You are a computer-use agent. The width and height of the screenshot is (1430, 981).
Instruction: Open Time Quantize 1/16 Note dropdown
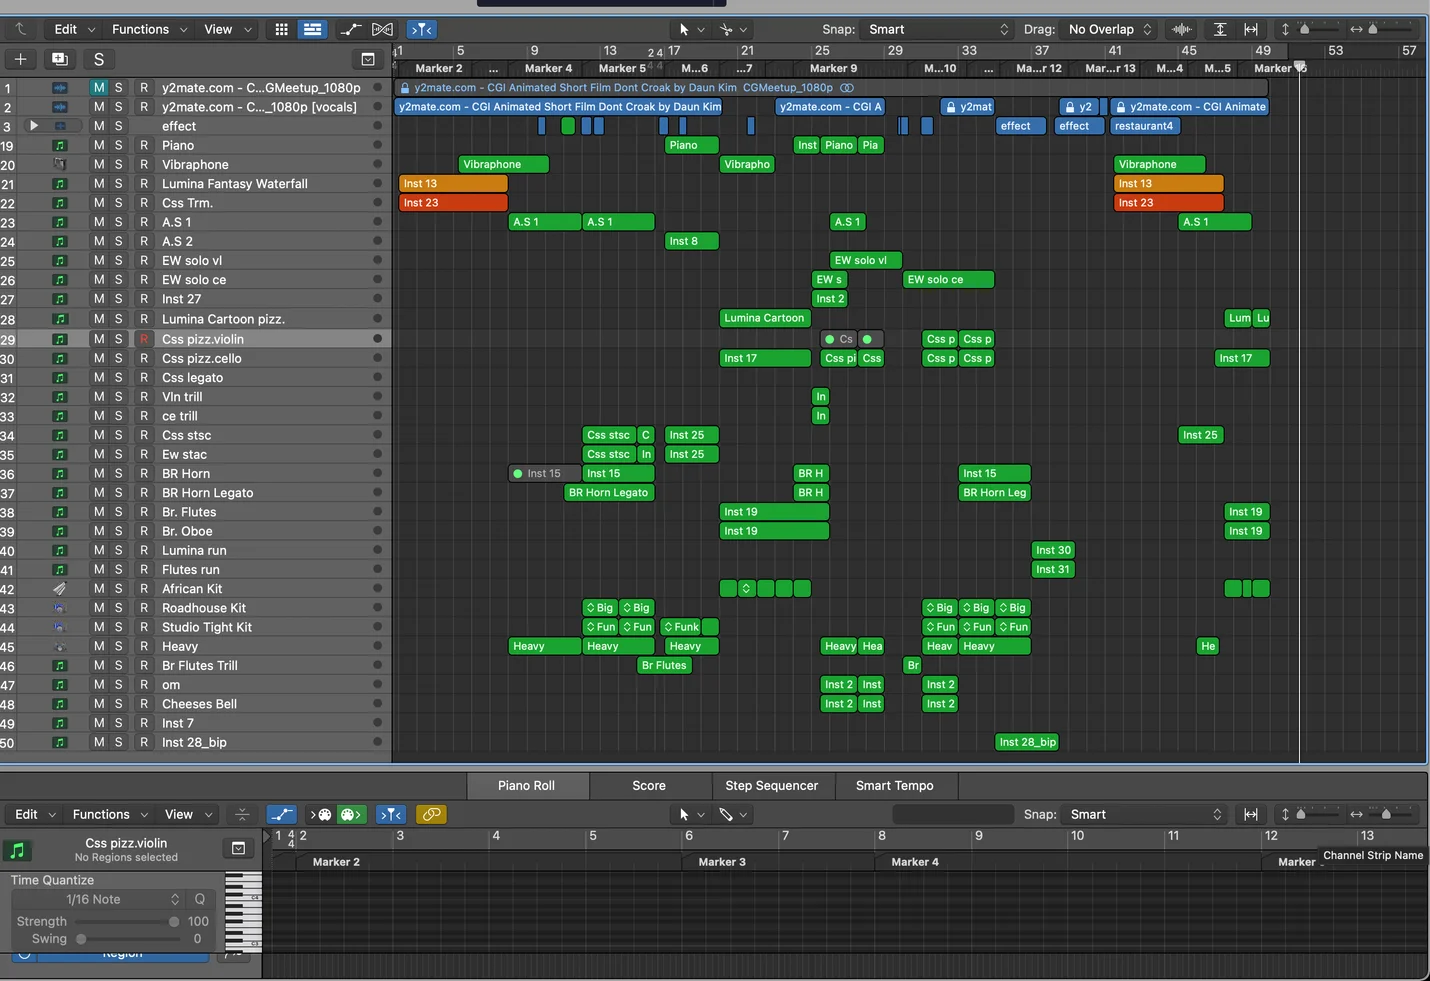click(x=96, y=899)
